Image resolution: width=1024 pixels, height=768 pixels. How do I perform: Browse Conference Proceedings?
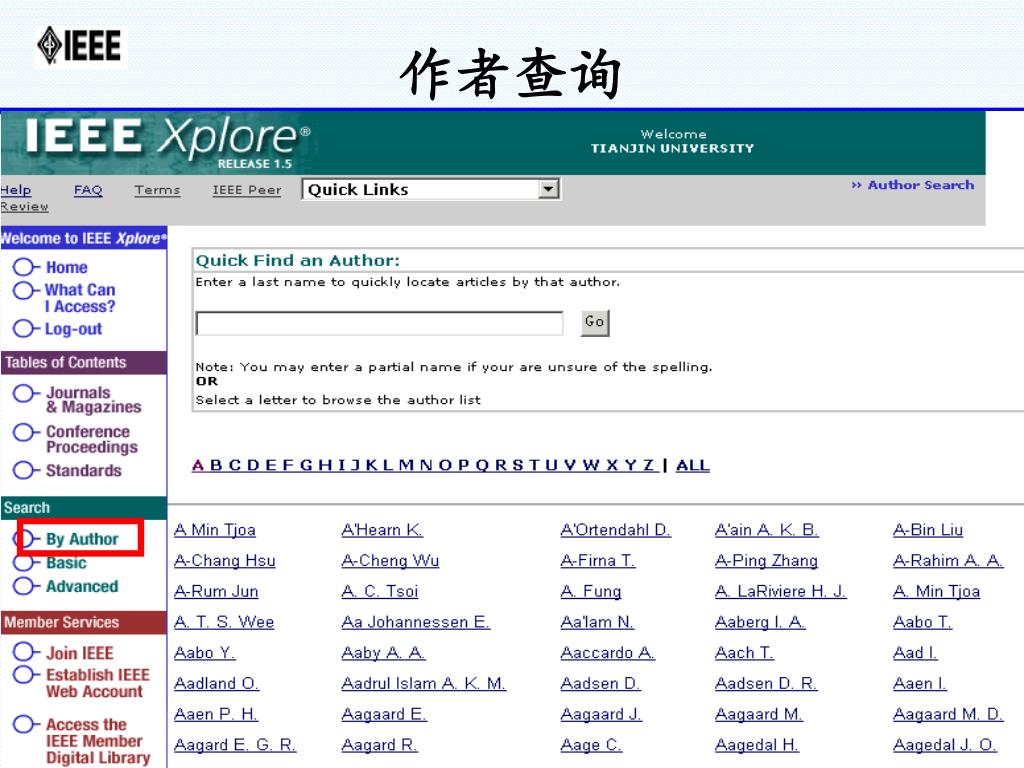click(x=91, y=440)
